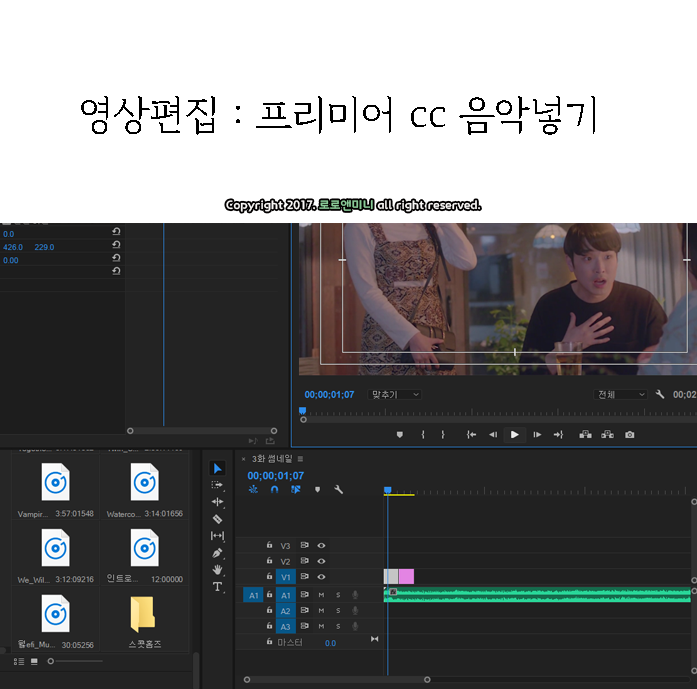Toggle V1 track targeting
Screen dimensions: 697x689
(x=285, y=577)
